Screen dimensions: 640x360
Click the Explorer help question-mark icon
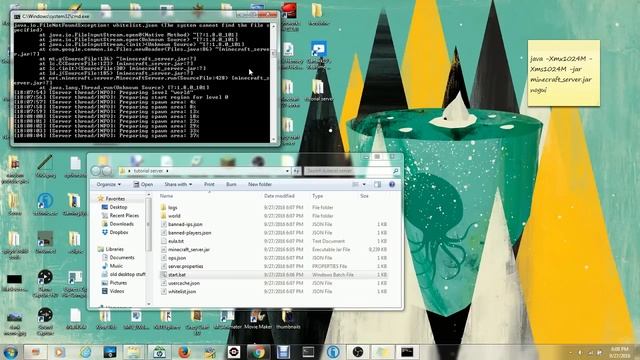[x=392, y=184]
